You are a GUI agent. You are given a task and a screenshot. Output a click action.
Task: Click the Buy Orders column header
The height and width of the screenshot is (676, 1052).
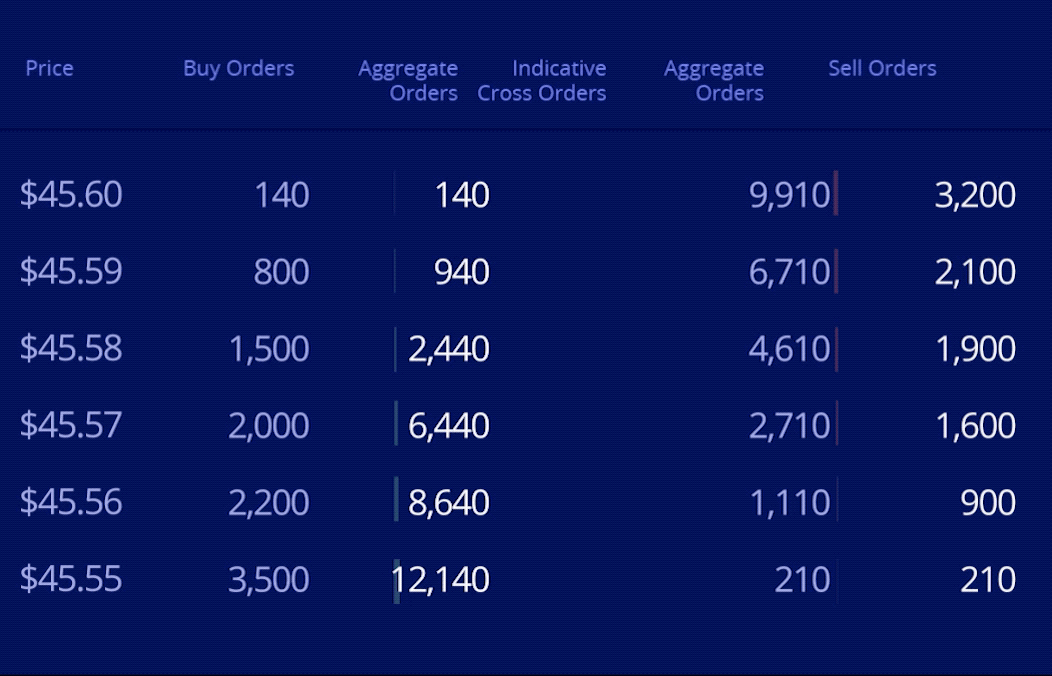tap(238, 68)
